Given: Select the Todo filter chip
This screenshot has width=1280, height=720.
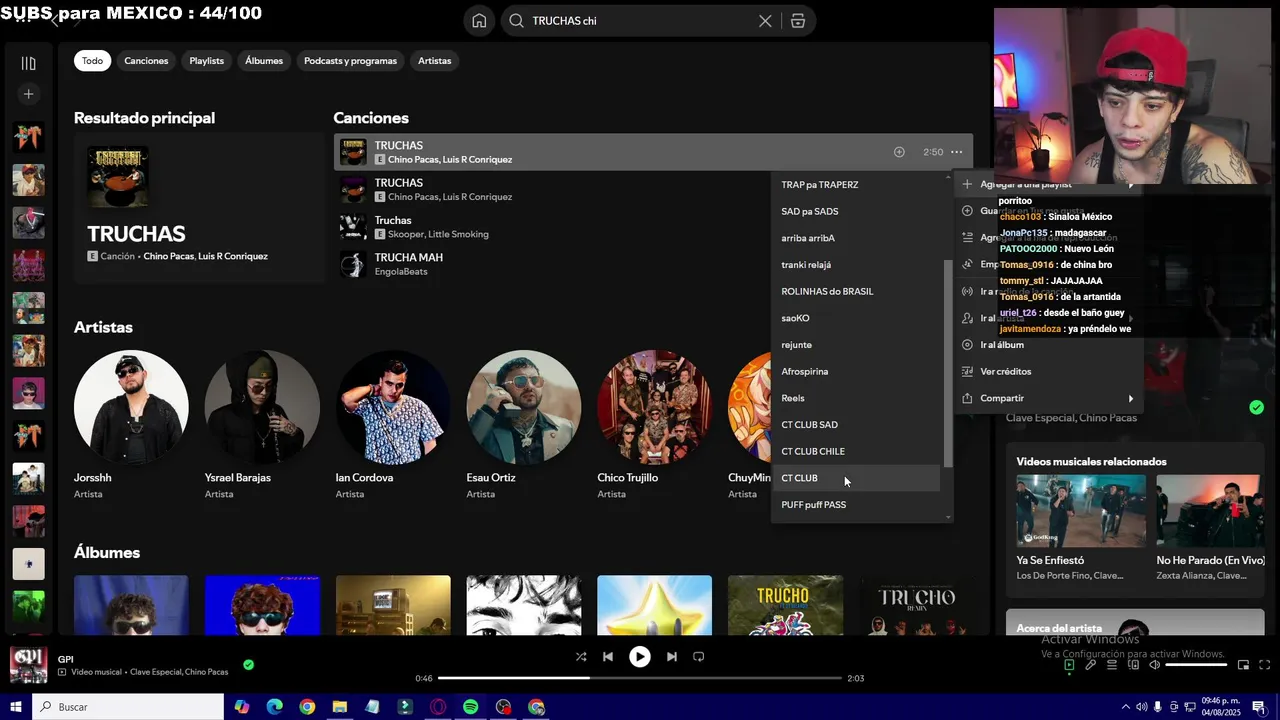Looking at the screenshot, I should [x=92, y=61].
